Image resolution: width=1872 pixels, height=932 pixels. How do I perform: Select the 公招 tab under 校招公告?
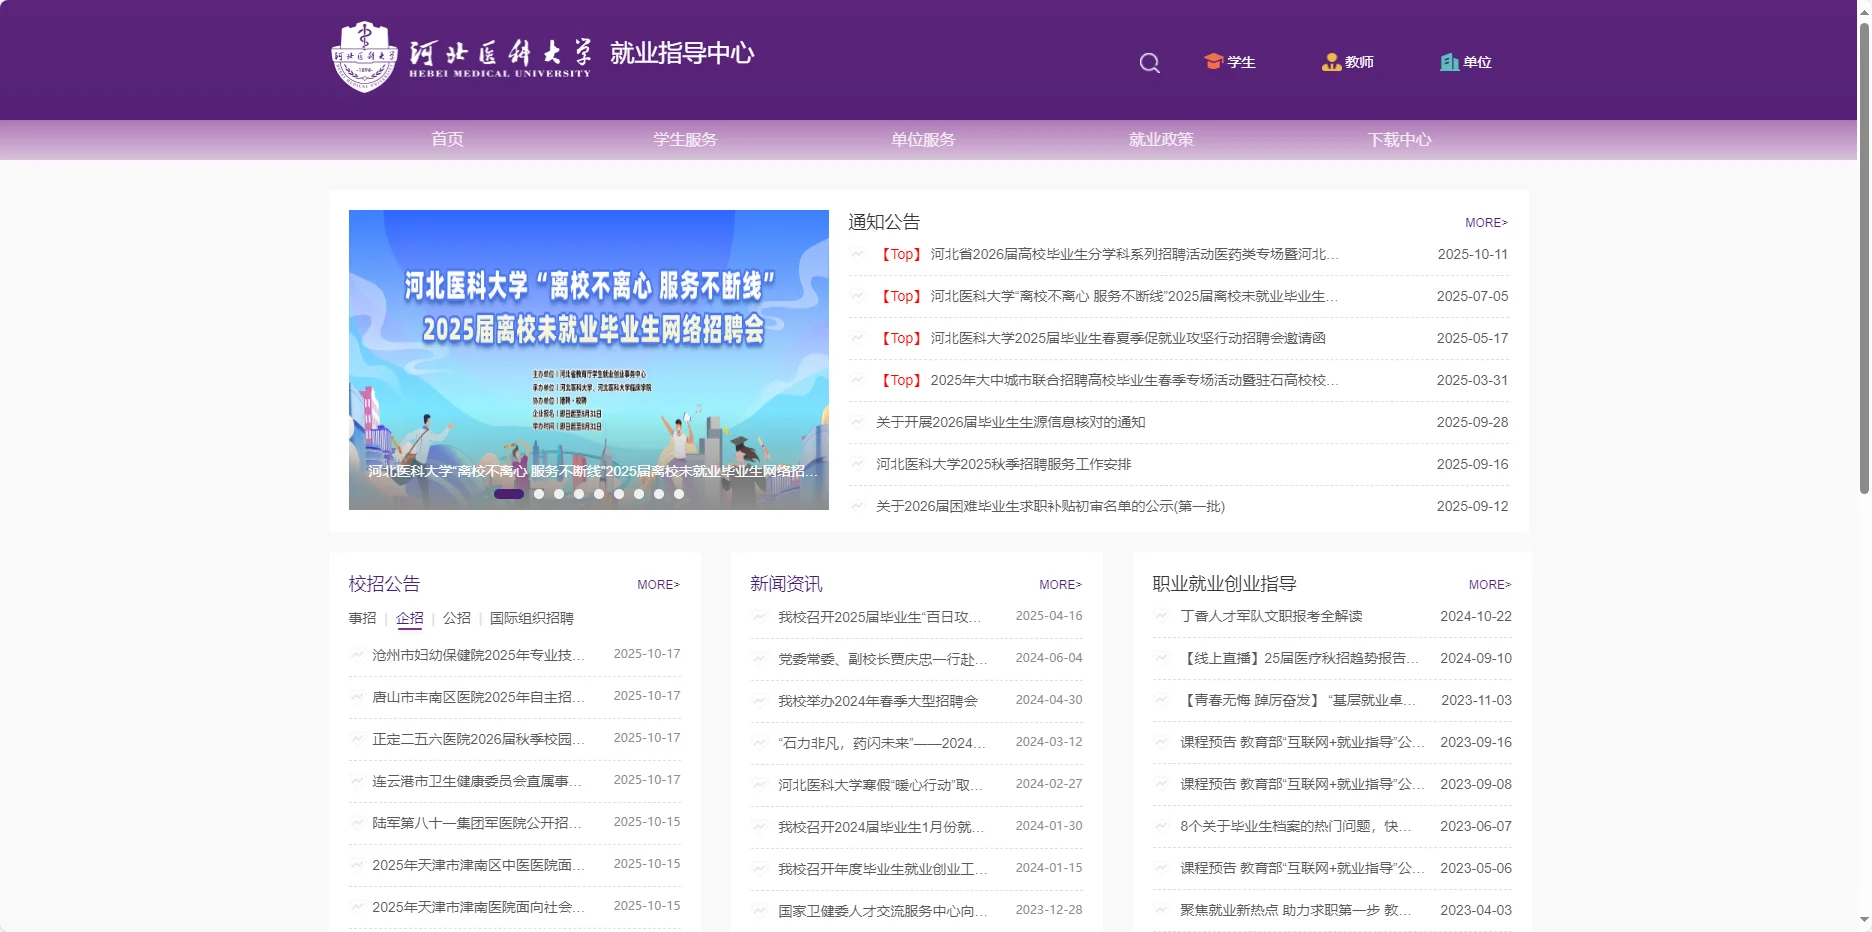457,618
